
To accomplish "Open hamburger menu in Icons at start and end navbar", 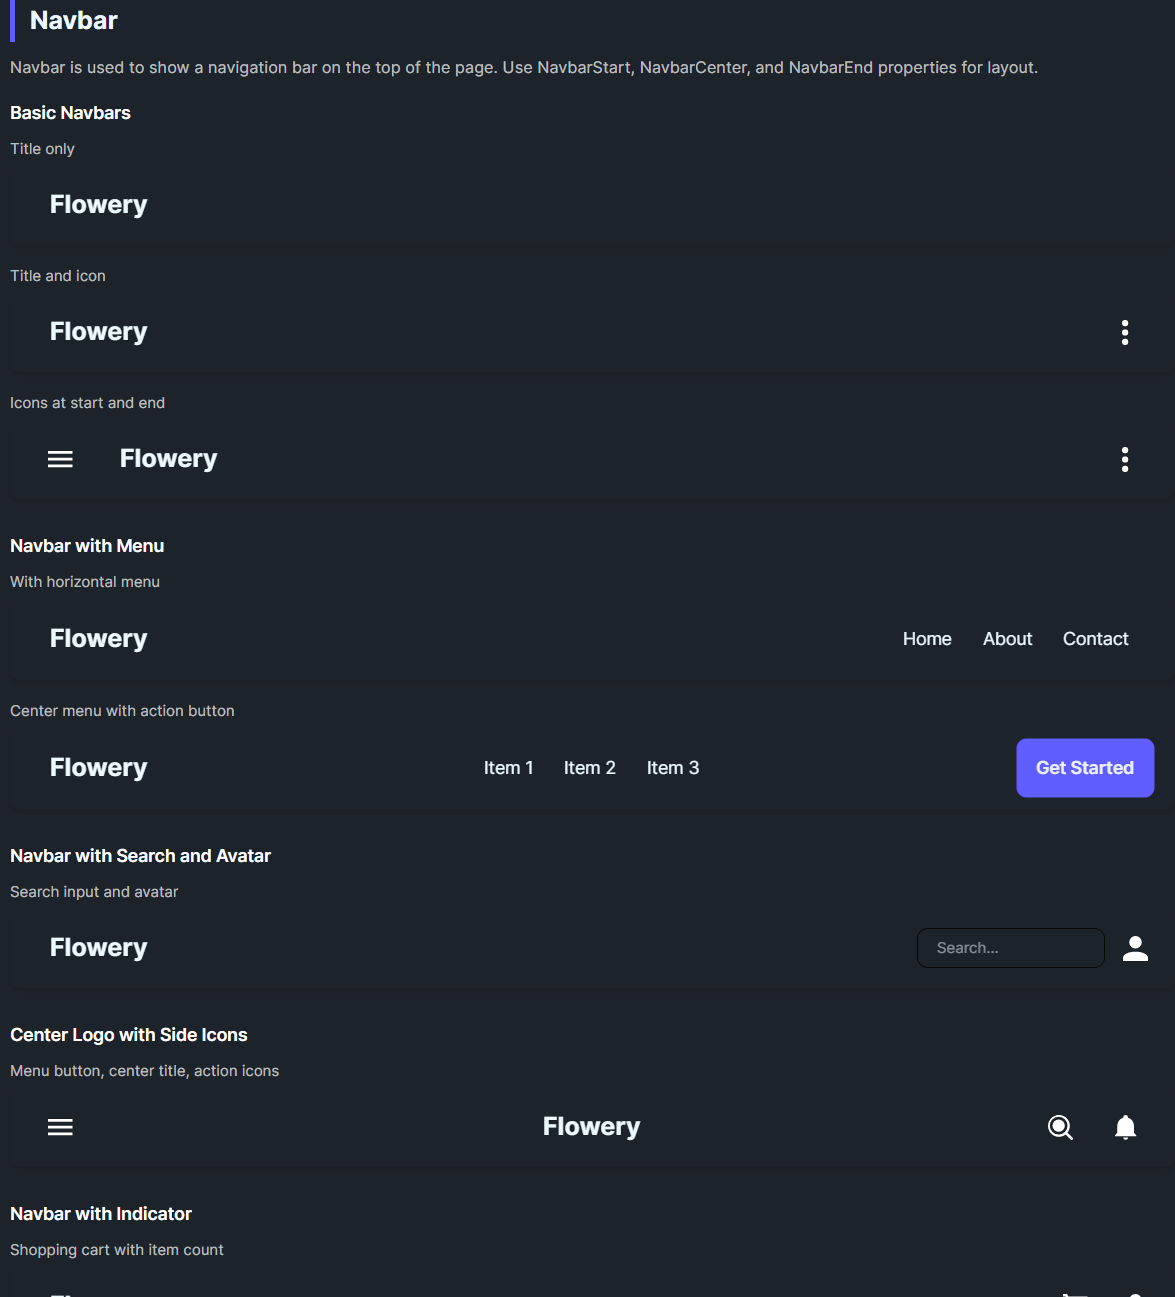I will tap(60, 459).
